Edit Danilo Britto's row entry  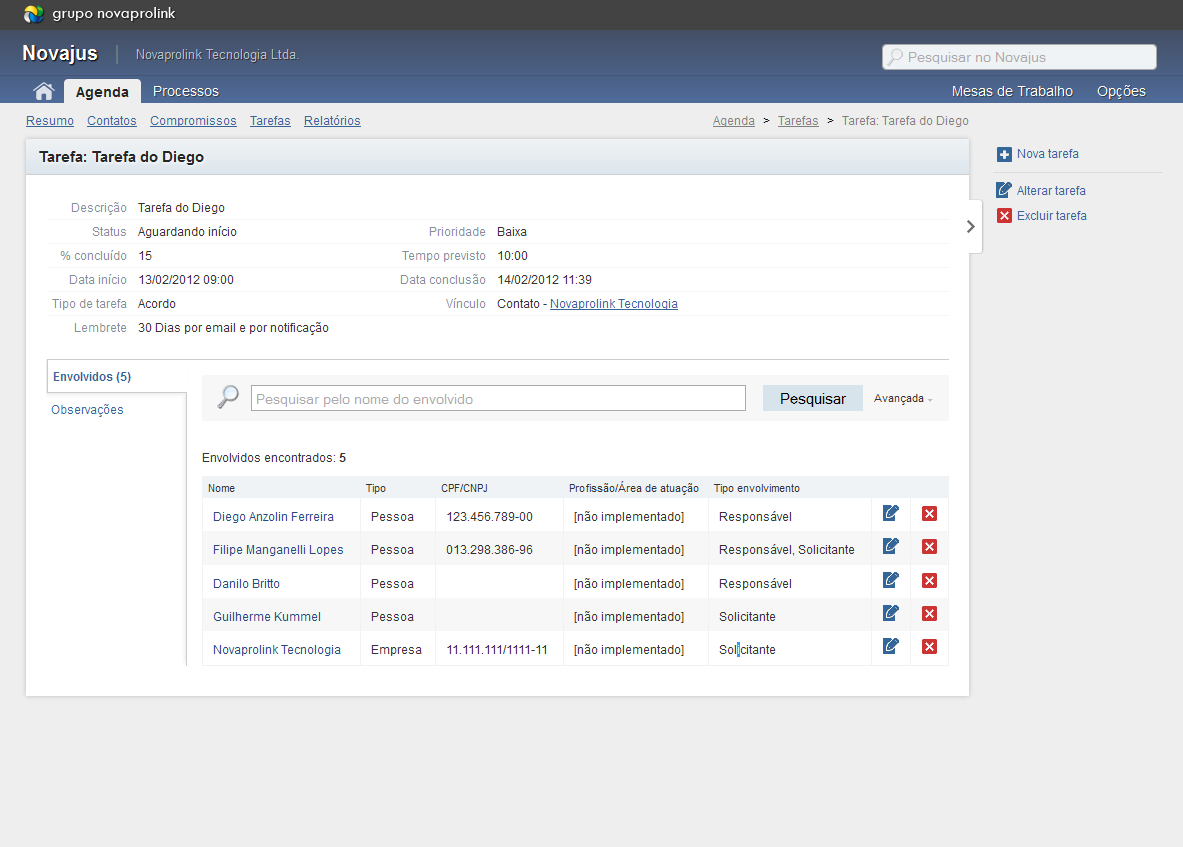(891, 581)
